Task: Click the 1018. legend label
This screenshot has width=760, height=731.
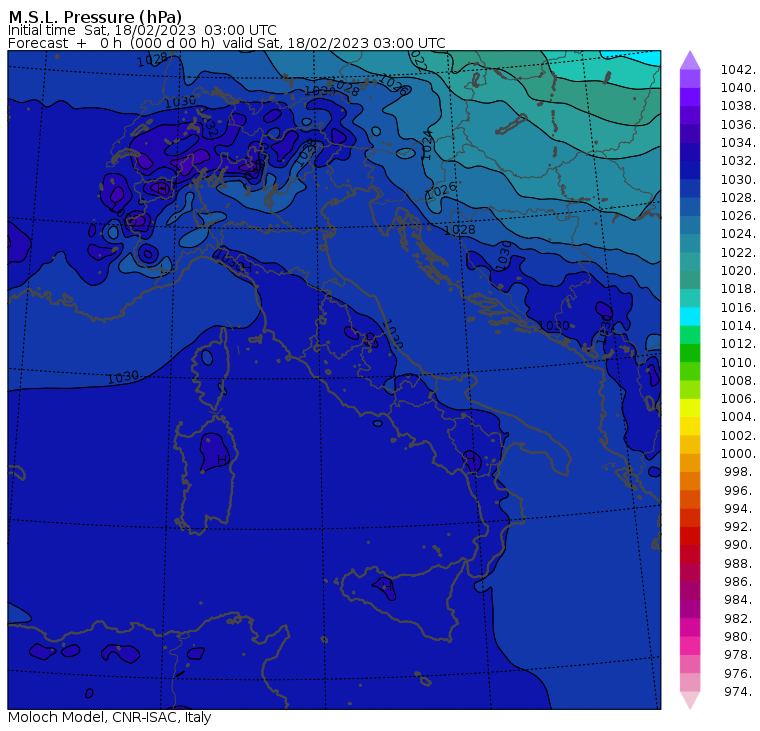Action: pyautogui.click(x=738, y=288)
